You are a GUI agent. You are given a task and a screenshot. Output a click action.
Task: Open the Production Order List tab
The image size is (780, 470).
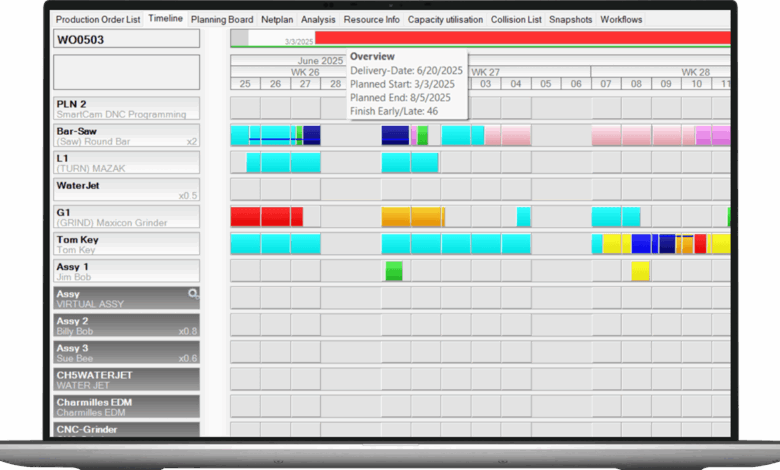pyautogui.click(x=98, y=19)
